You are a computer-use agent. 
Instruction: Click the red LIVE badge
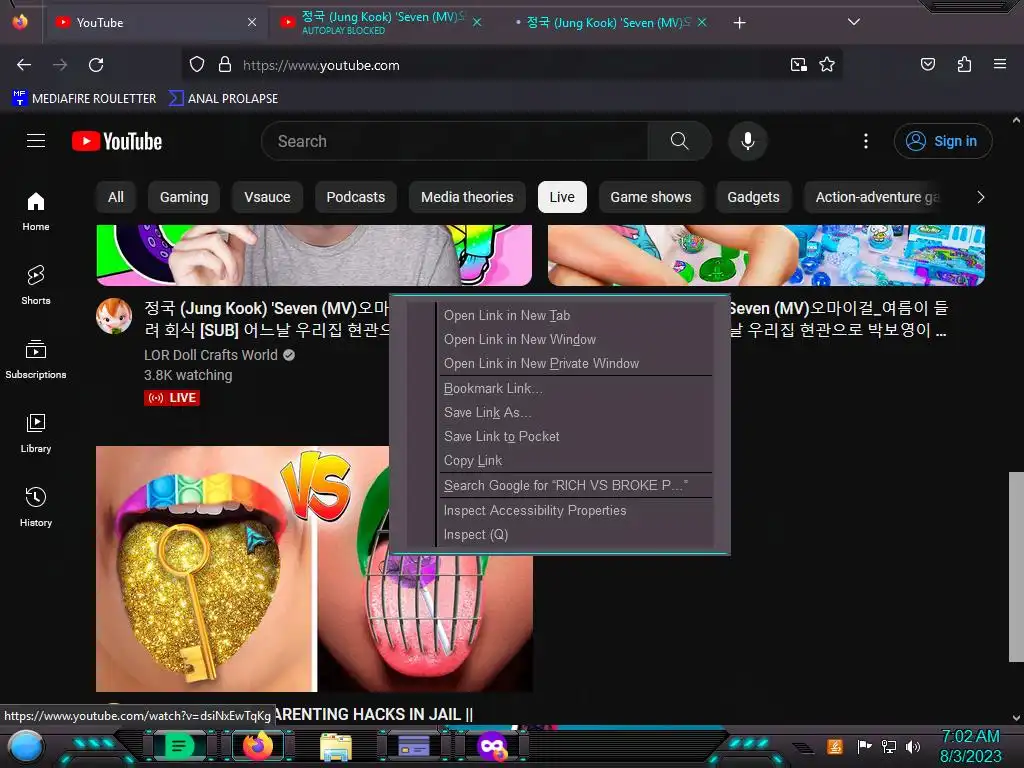tap(172, 398)
